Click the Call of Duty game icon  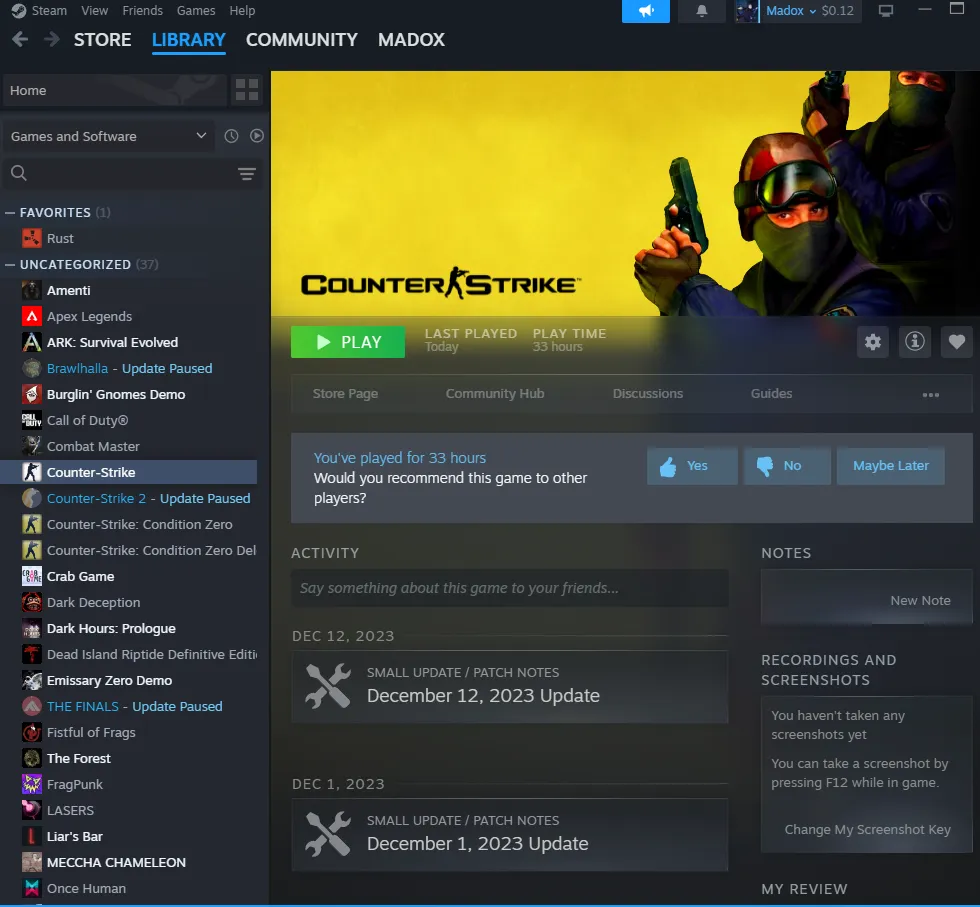[32, 420]
